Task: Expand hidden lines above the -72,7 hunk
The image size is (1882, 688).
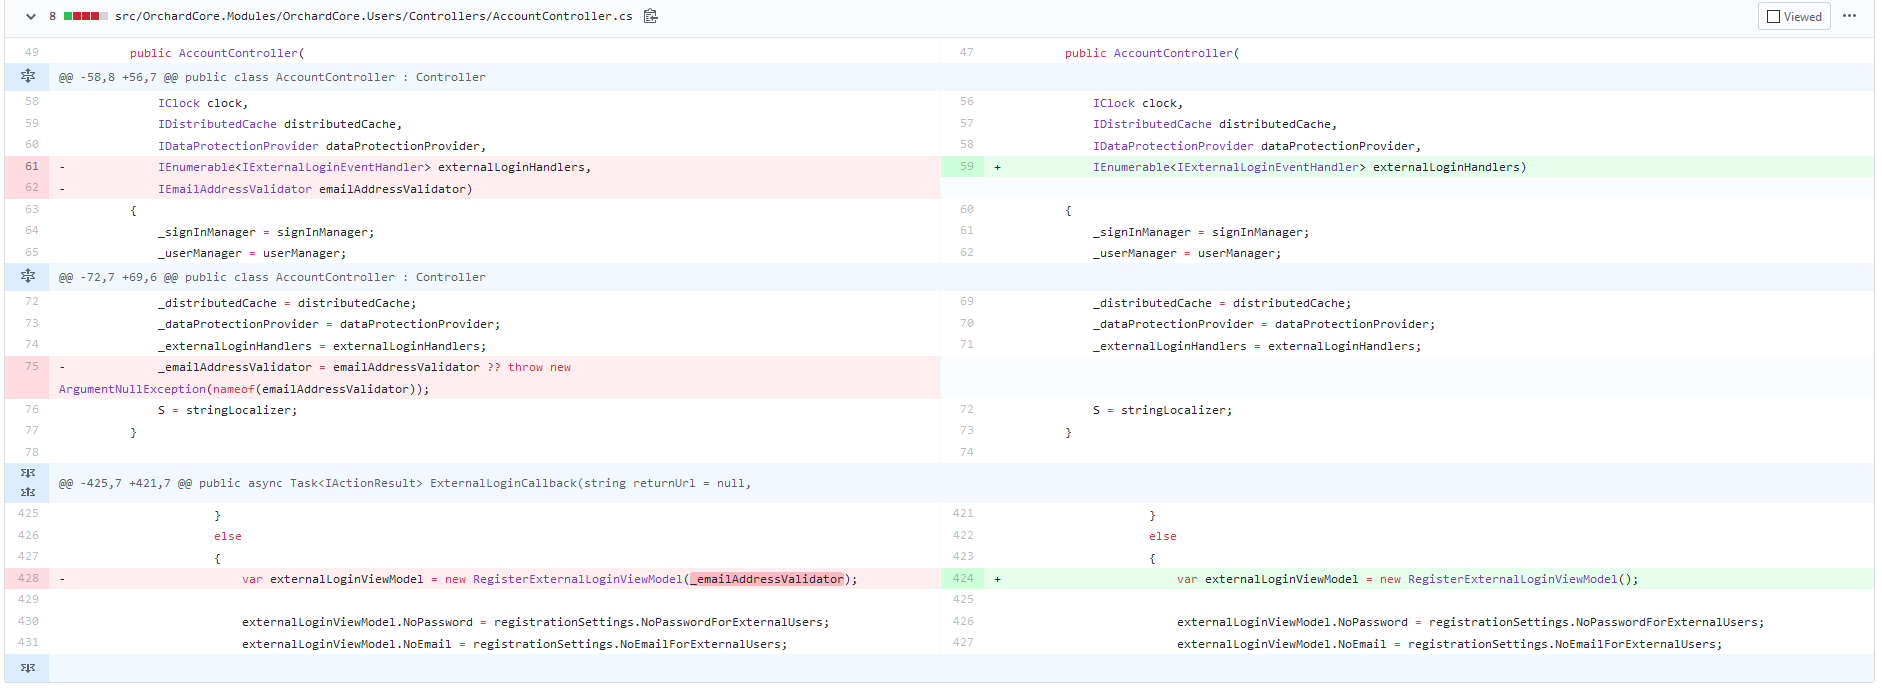Action: click(27, 276)
